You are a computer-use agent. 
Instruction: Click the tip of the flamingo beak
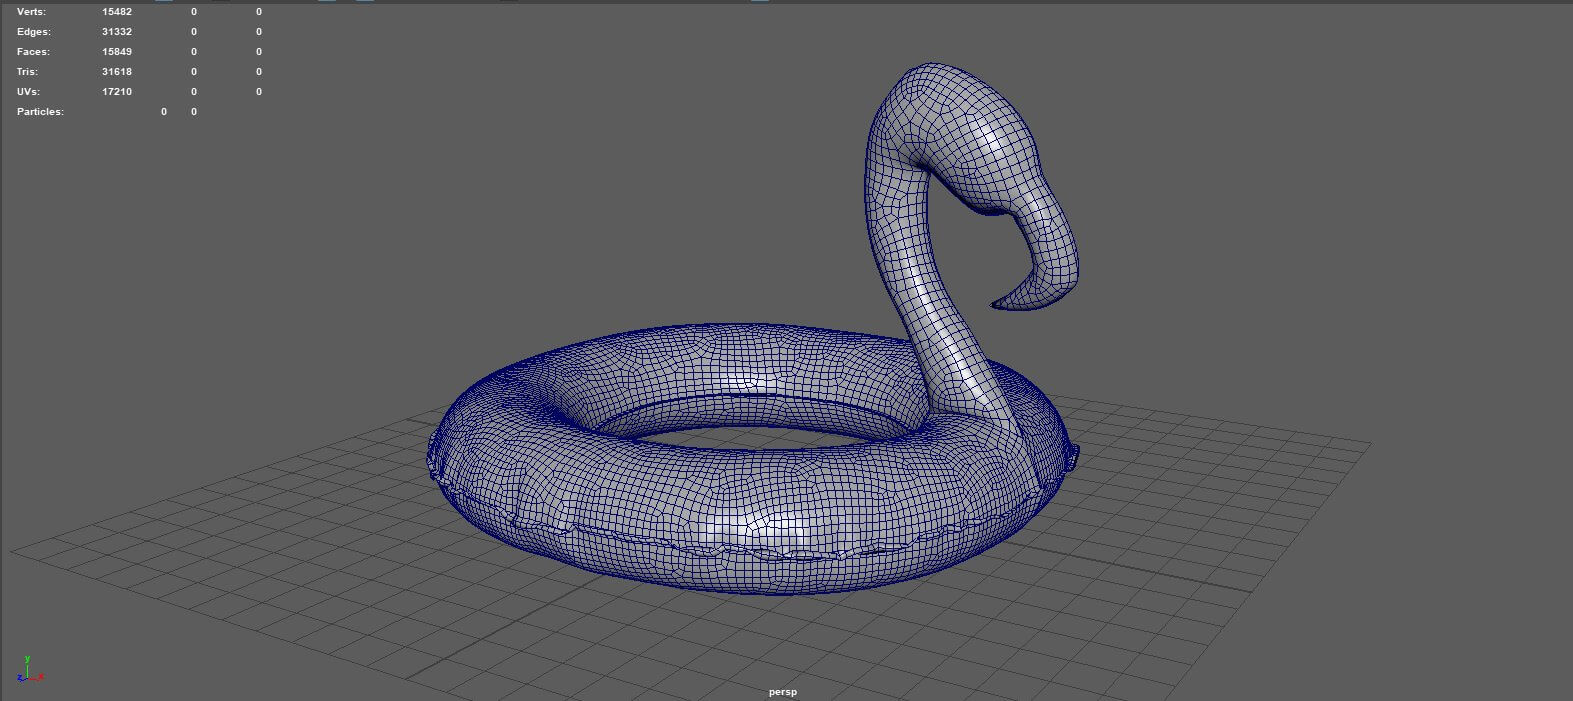(x=997, y=304)
